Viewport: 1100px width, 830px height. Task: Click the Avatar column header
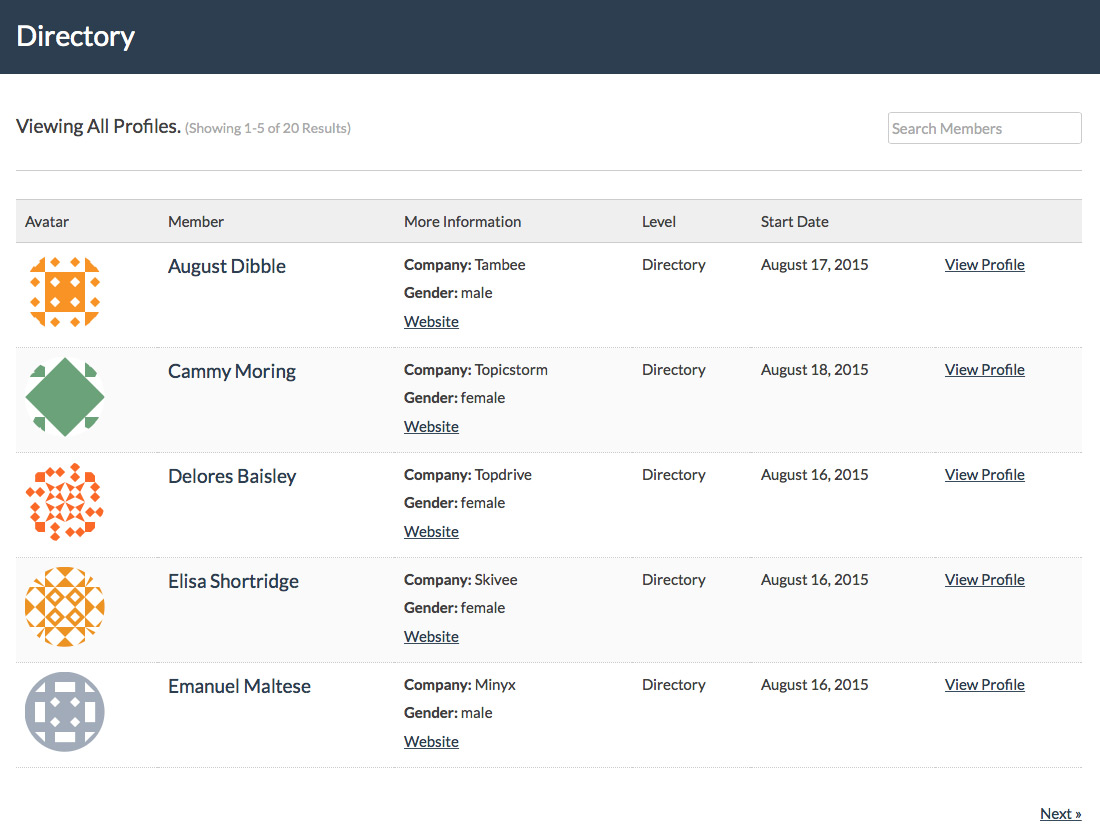tap(47, 222)
